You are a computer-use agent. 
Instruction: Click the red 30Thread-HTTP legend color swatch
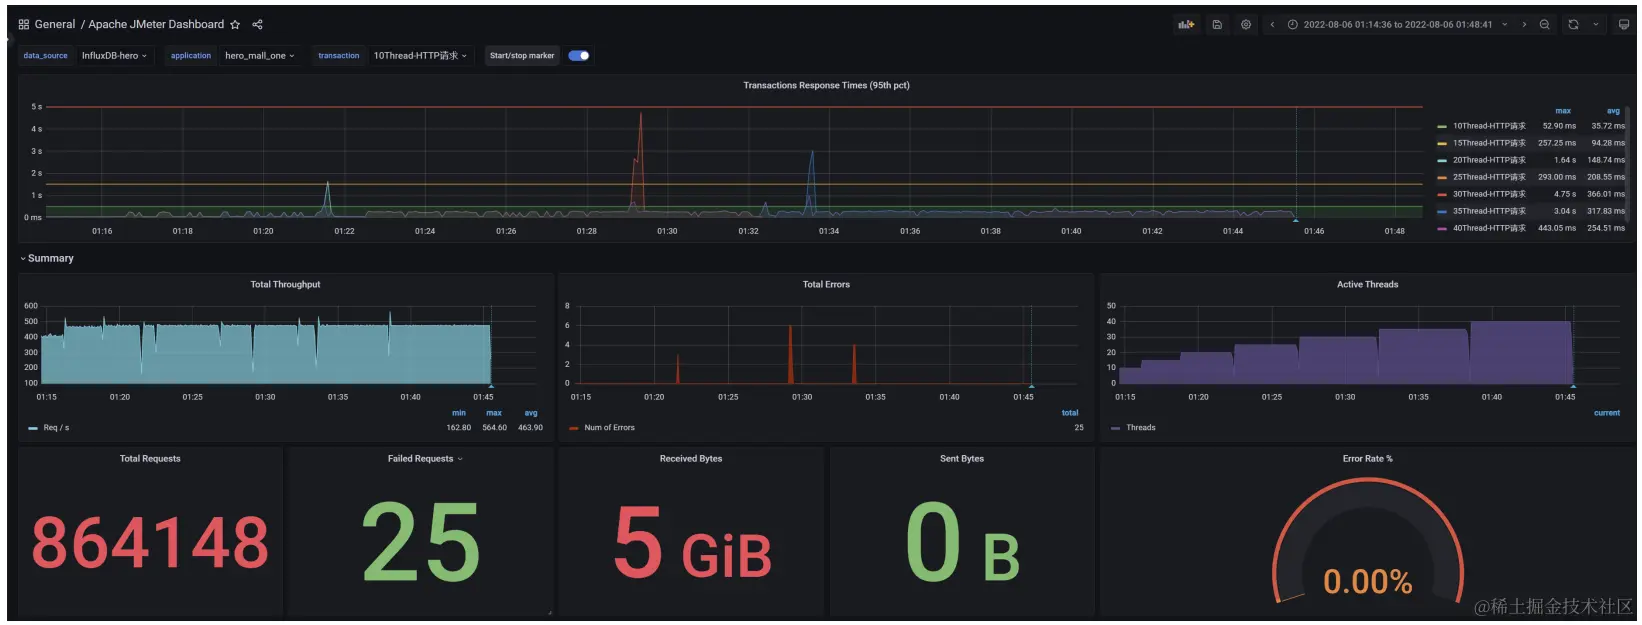coord(1442,195)
